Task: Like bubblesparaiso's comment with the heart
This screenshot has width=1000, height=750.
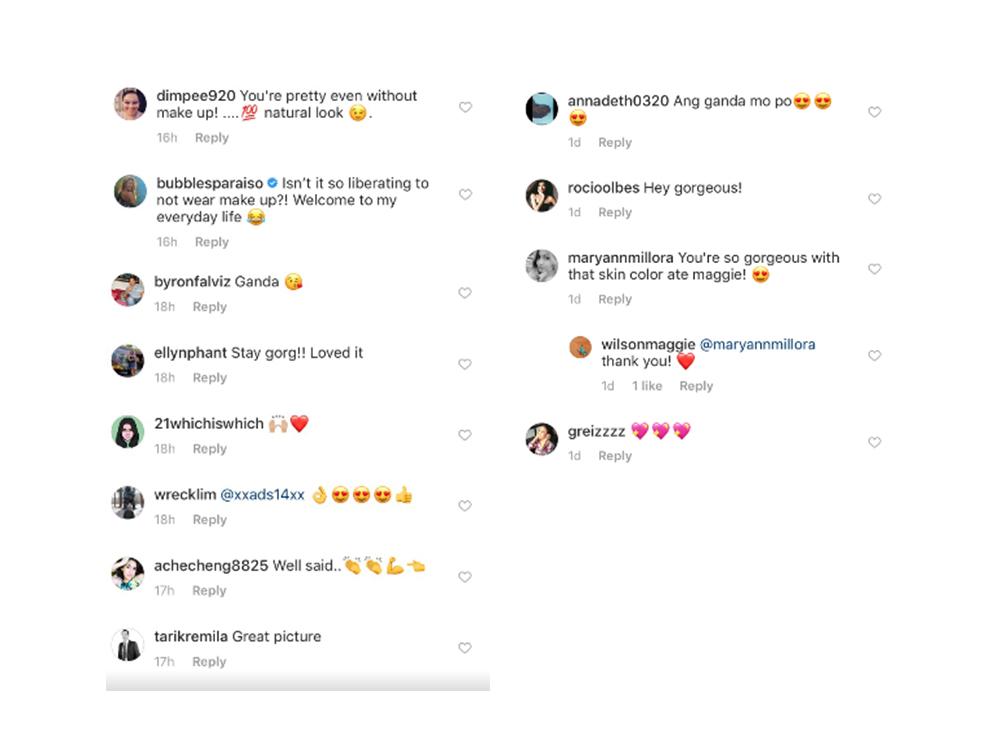Action: coord(465,194)
